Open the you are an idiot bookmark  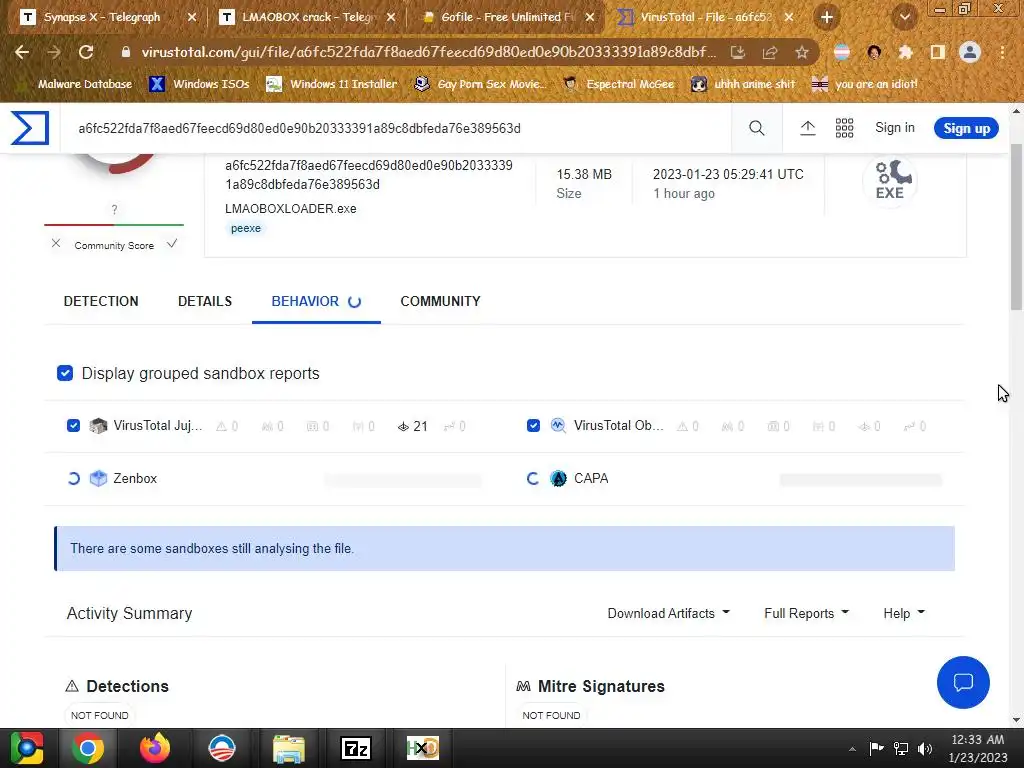pyautogui.click(x=865, y=84)
